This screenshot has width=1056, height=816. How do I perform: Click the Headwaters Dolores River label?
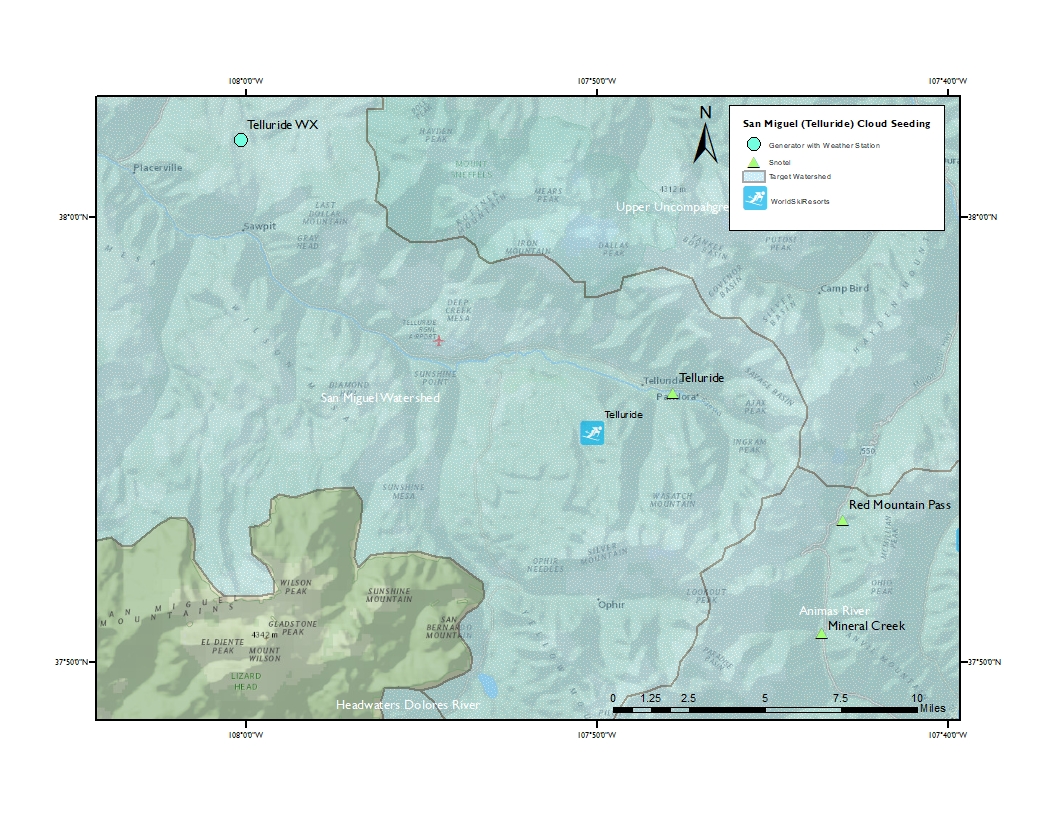(408, 705)
